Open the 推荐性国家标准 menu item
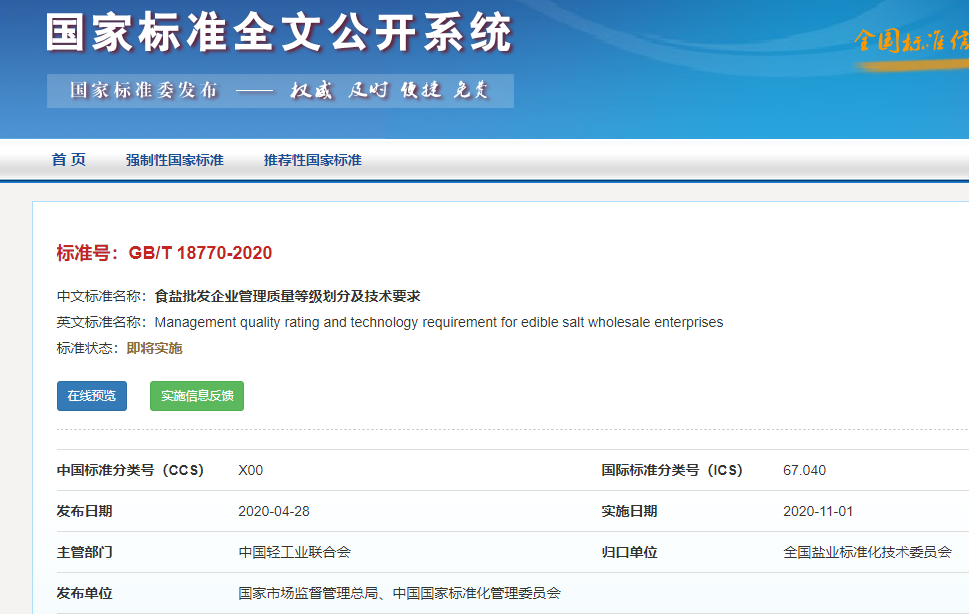This screenshot has height=614, width=969. [x=312, y=160]
